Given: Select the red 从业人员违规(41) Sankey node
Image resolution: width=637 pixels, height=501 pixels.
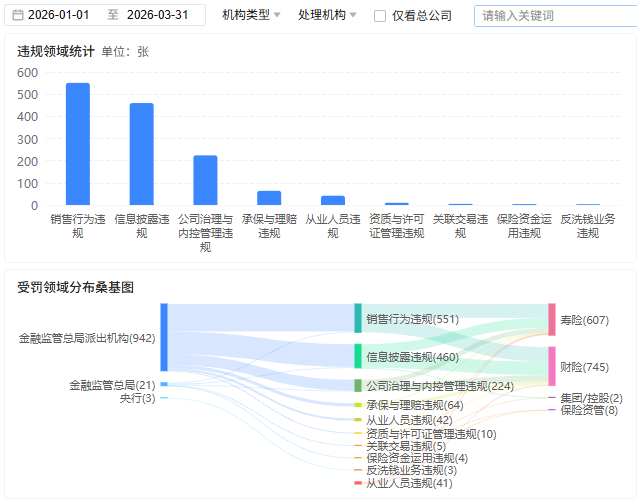Looking at the screenshot, I should tap(358, 483).
